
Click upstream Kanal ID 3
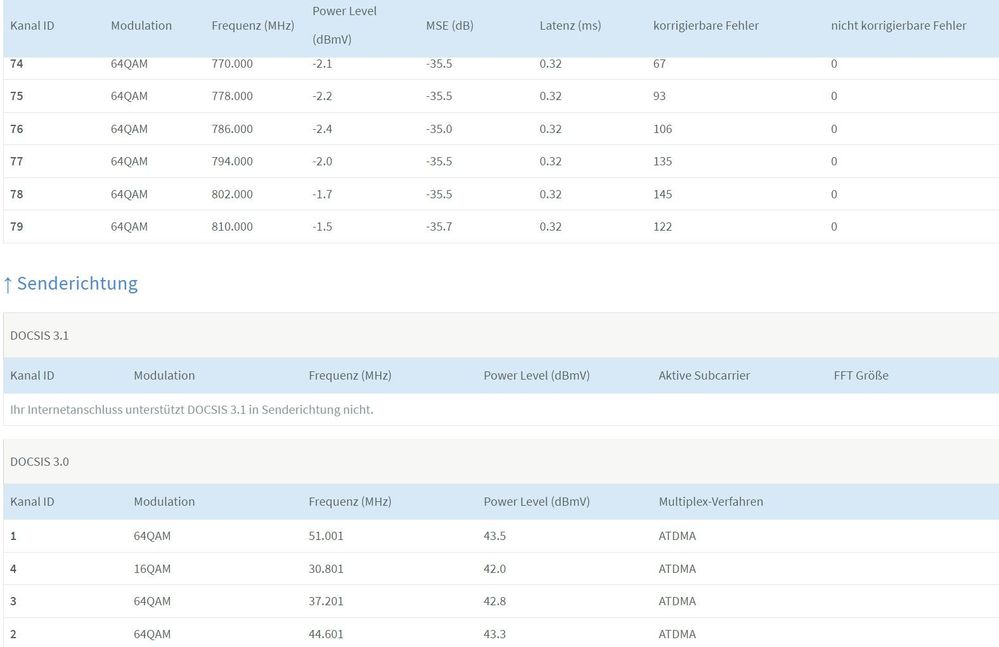pyautogui.click(x=13, y=601)
